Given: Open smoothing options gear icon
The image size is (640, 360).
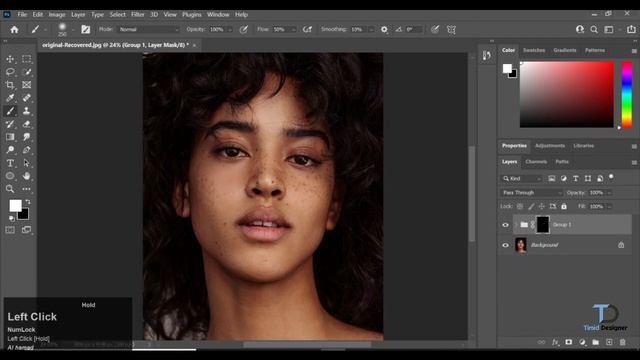Looking at the screenshot, I should pyautogui.click(x=384, y=29).
